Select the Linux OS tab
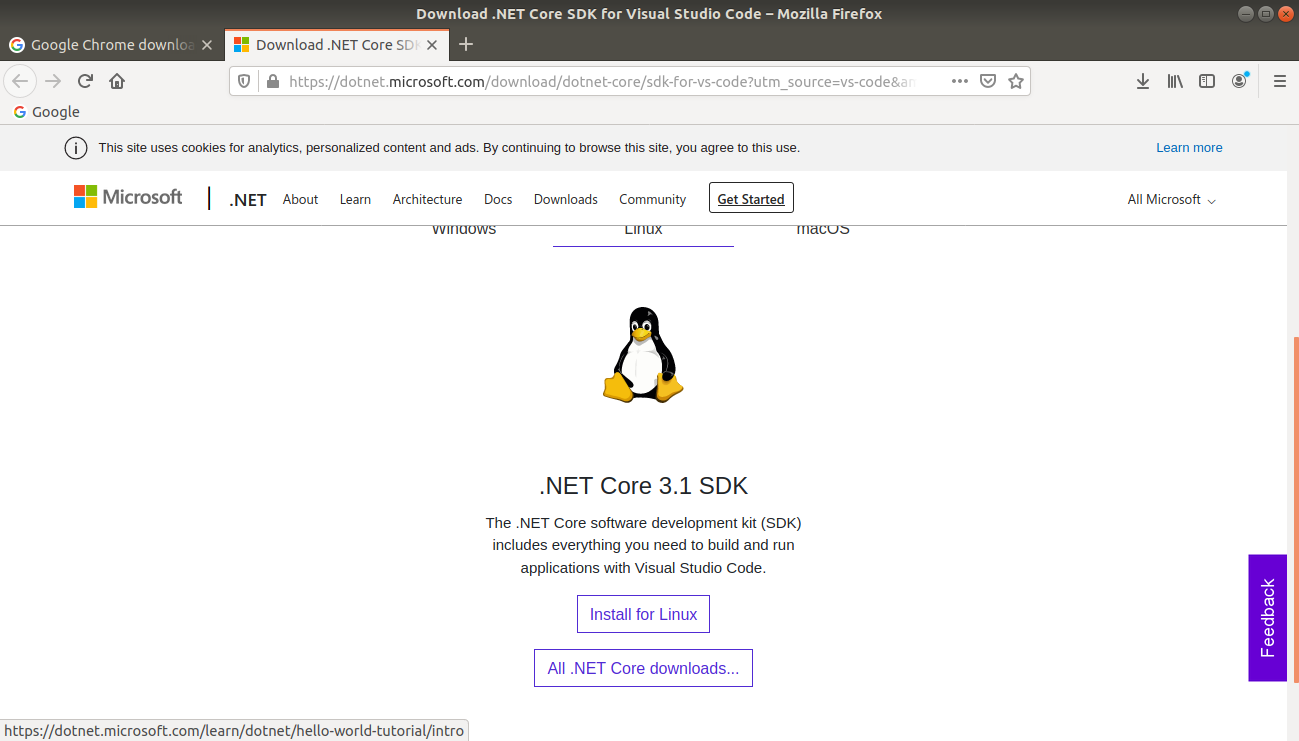The image size is (1299, 741). click(x=643, y=232)
